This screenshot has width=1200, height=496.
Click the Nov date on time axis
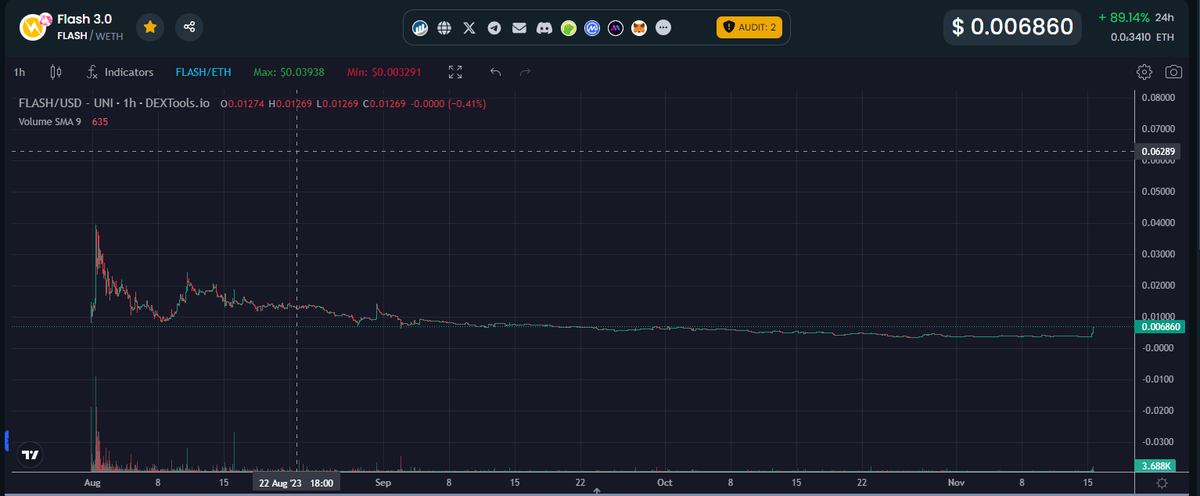[958, 482]
